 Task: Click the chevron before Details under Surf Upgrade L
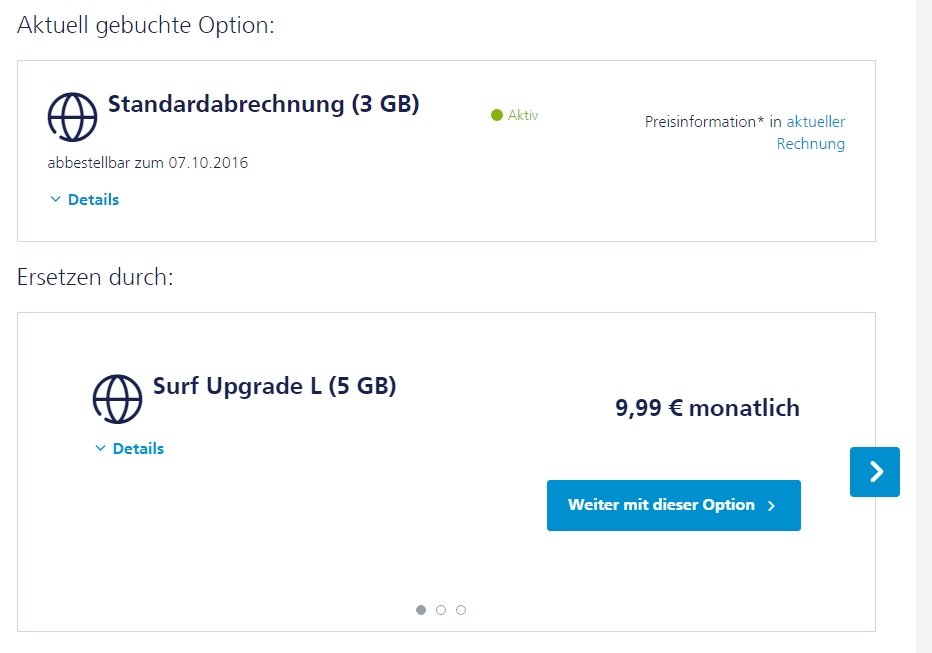coord(100,448)
